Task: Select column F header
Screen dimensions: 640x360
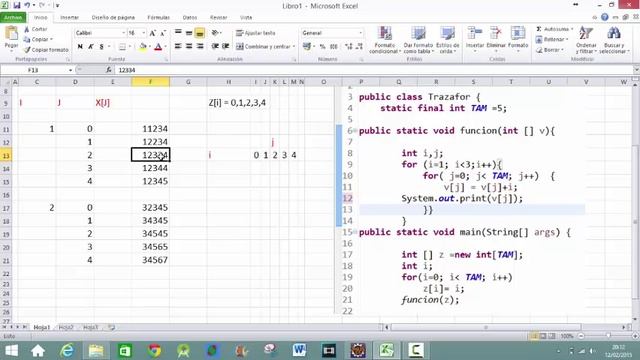Action: (150, 82)
